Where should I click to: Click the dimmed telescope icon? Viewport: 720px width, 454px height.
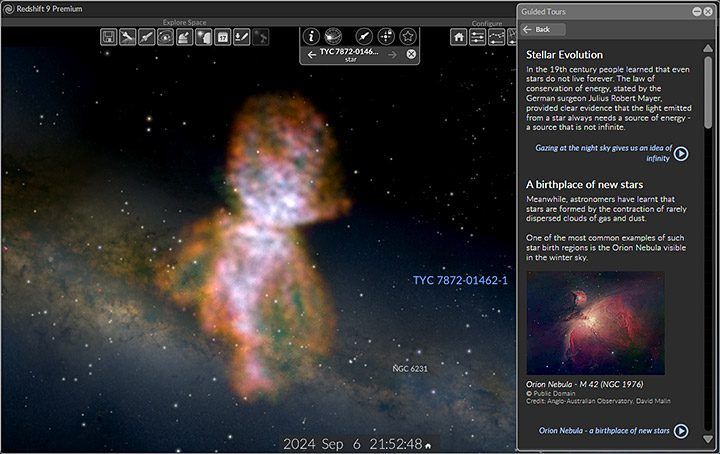pos(261,37)
